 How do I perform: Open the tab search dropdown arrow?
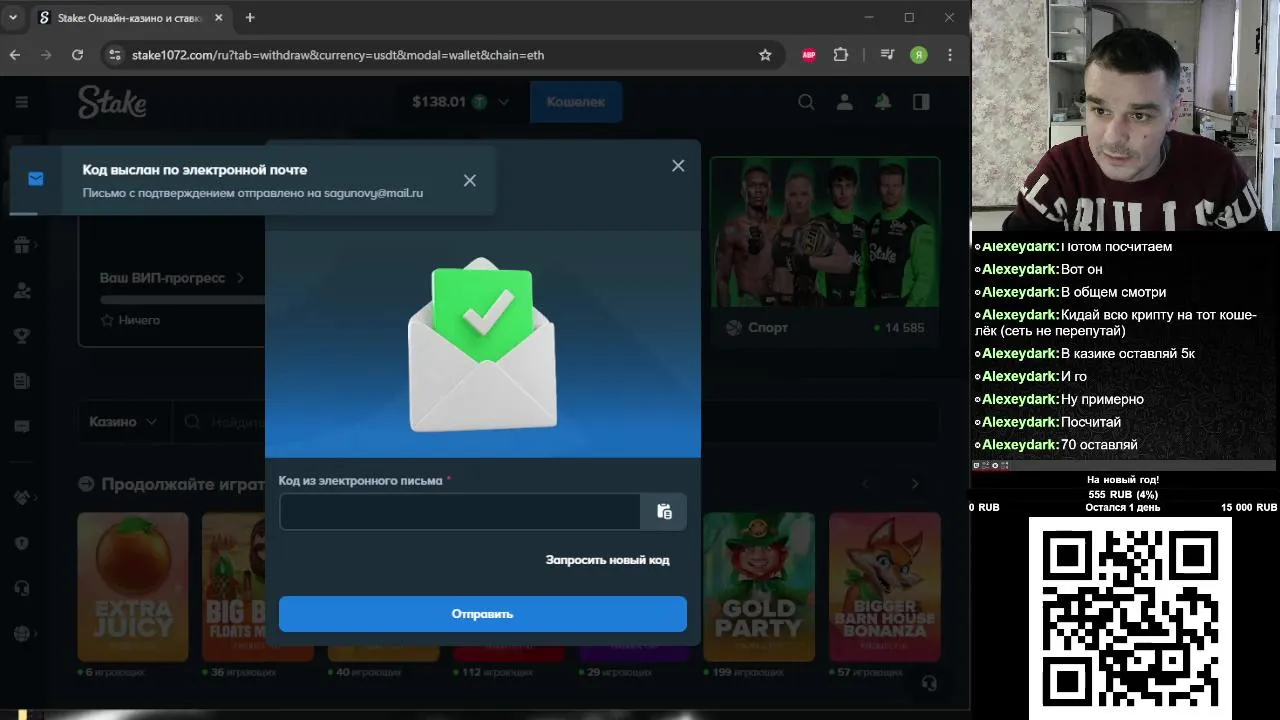(13, 18)
